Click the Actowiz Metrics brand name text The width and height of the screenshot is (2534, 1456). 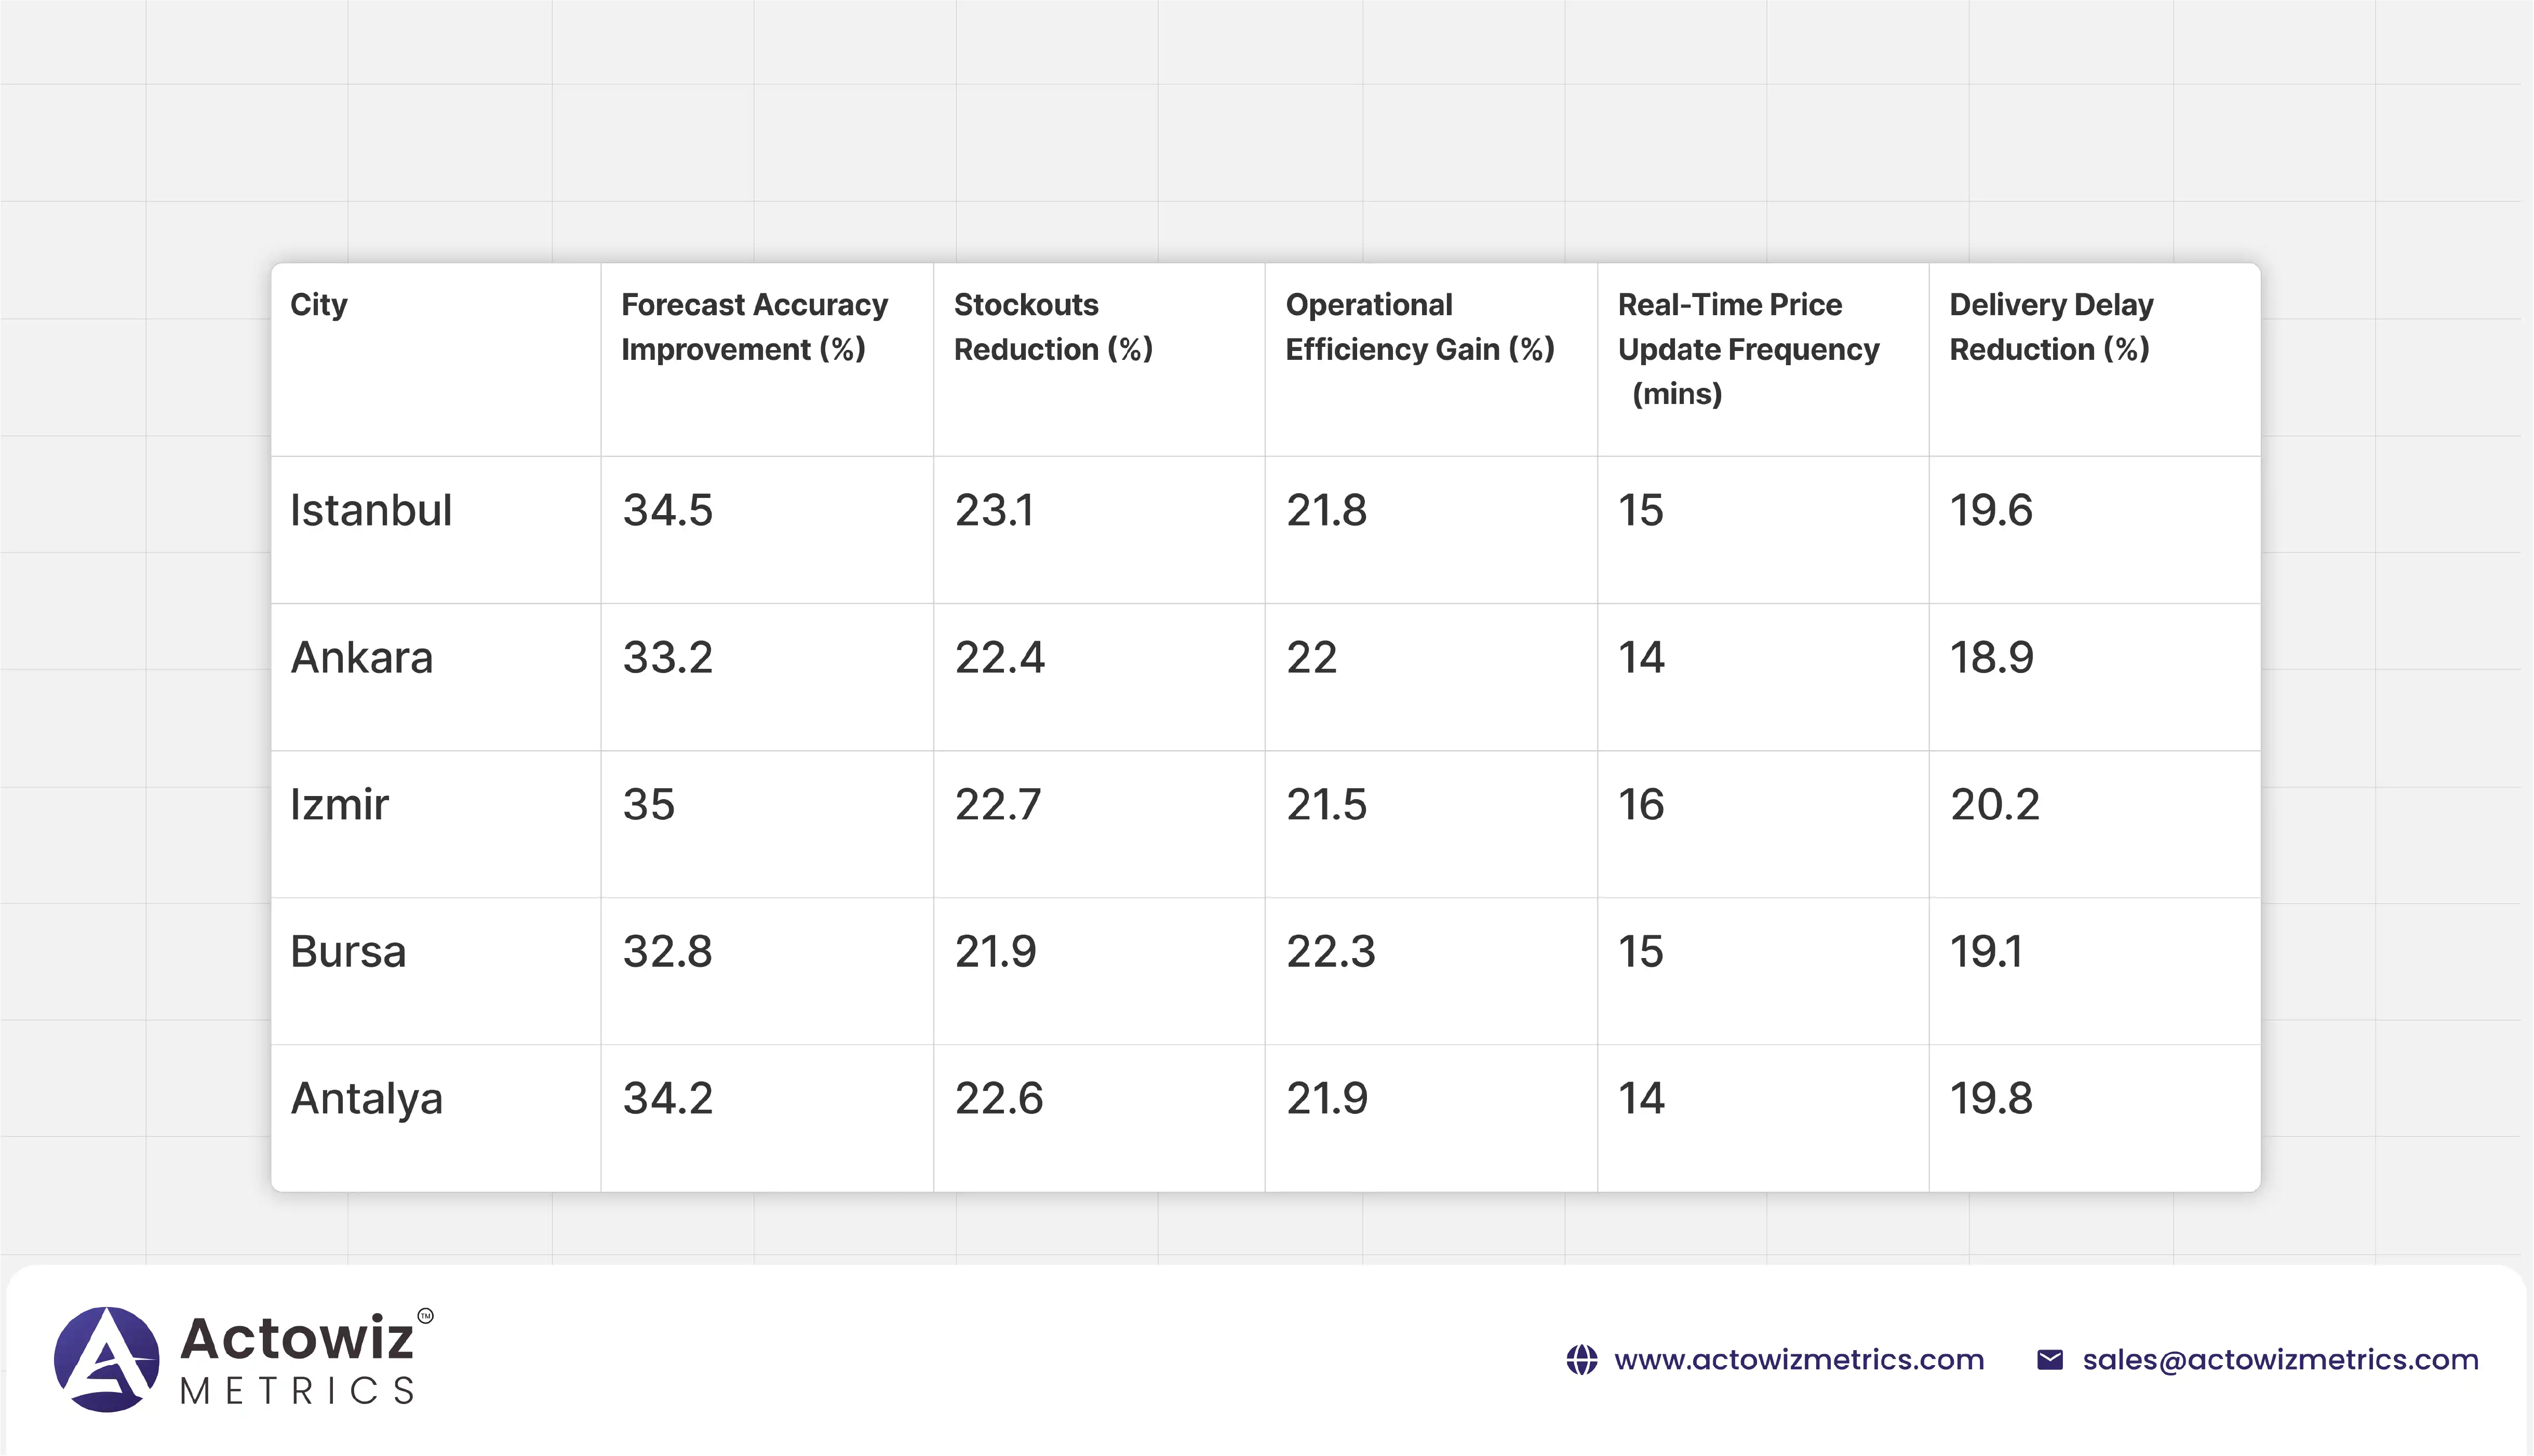tap(297, 1358)
